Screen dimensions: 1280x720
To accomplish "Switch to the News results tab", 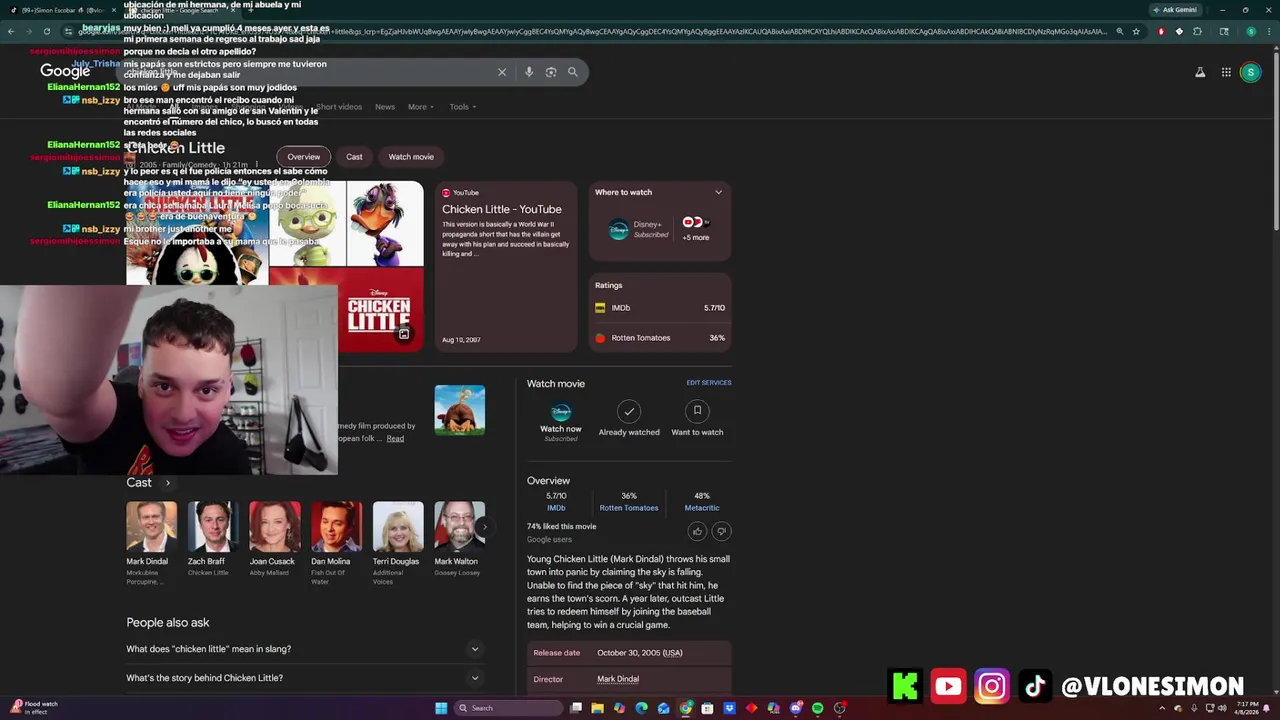I will tap(385, 107).
